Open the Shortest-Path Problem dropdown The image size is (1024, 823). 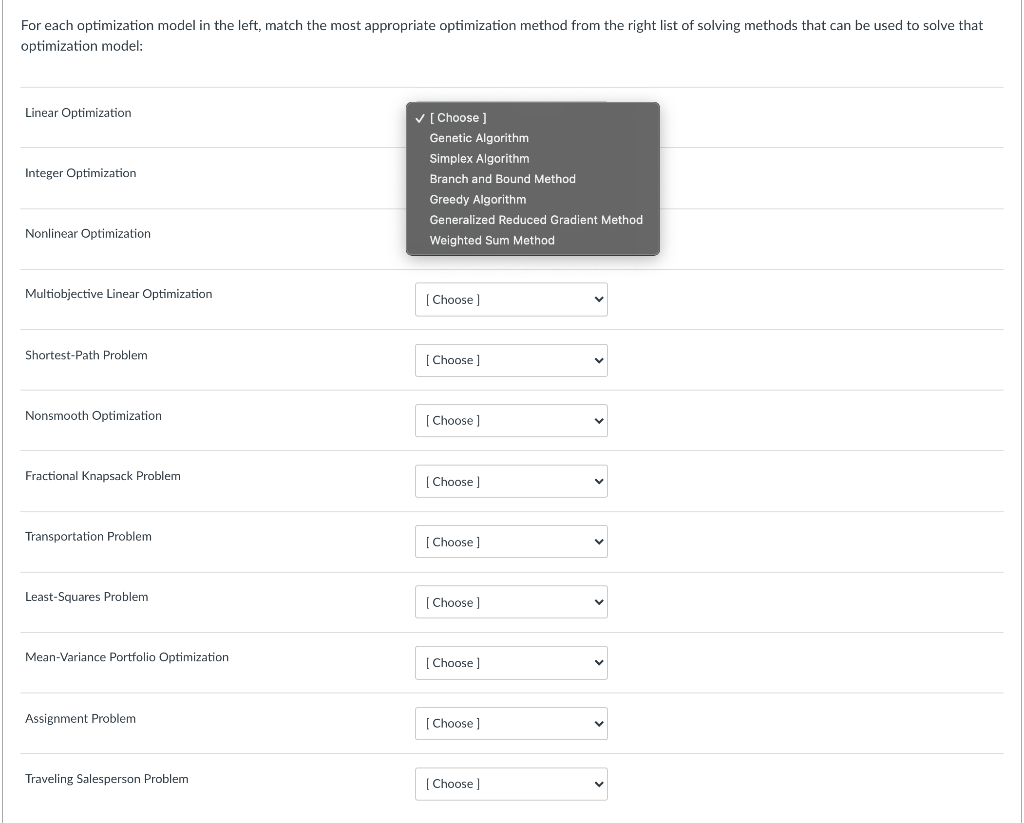click(511, 360)
